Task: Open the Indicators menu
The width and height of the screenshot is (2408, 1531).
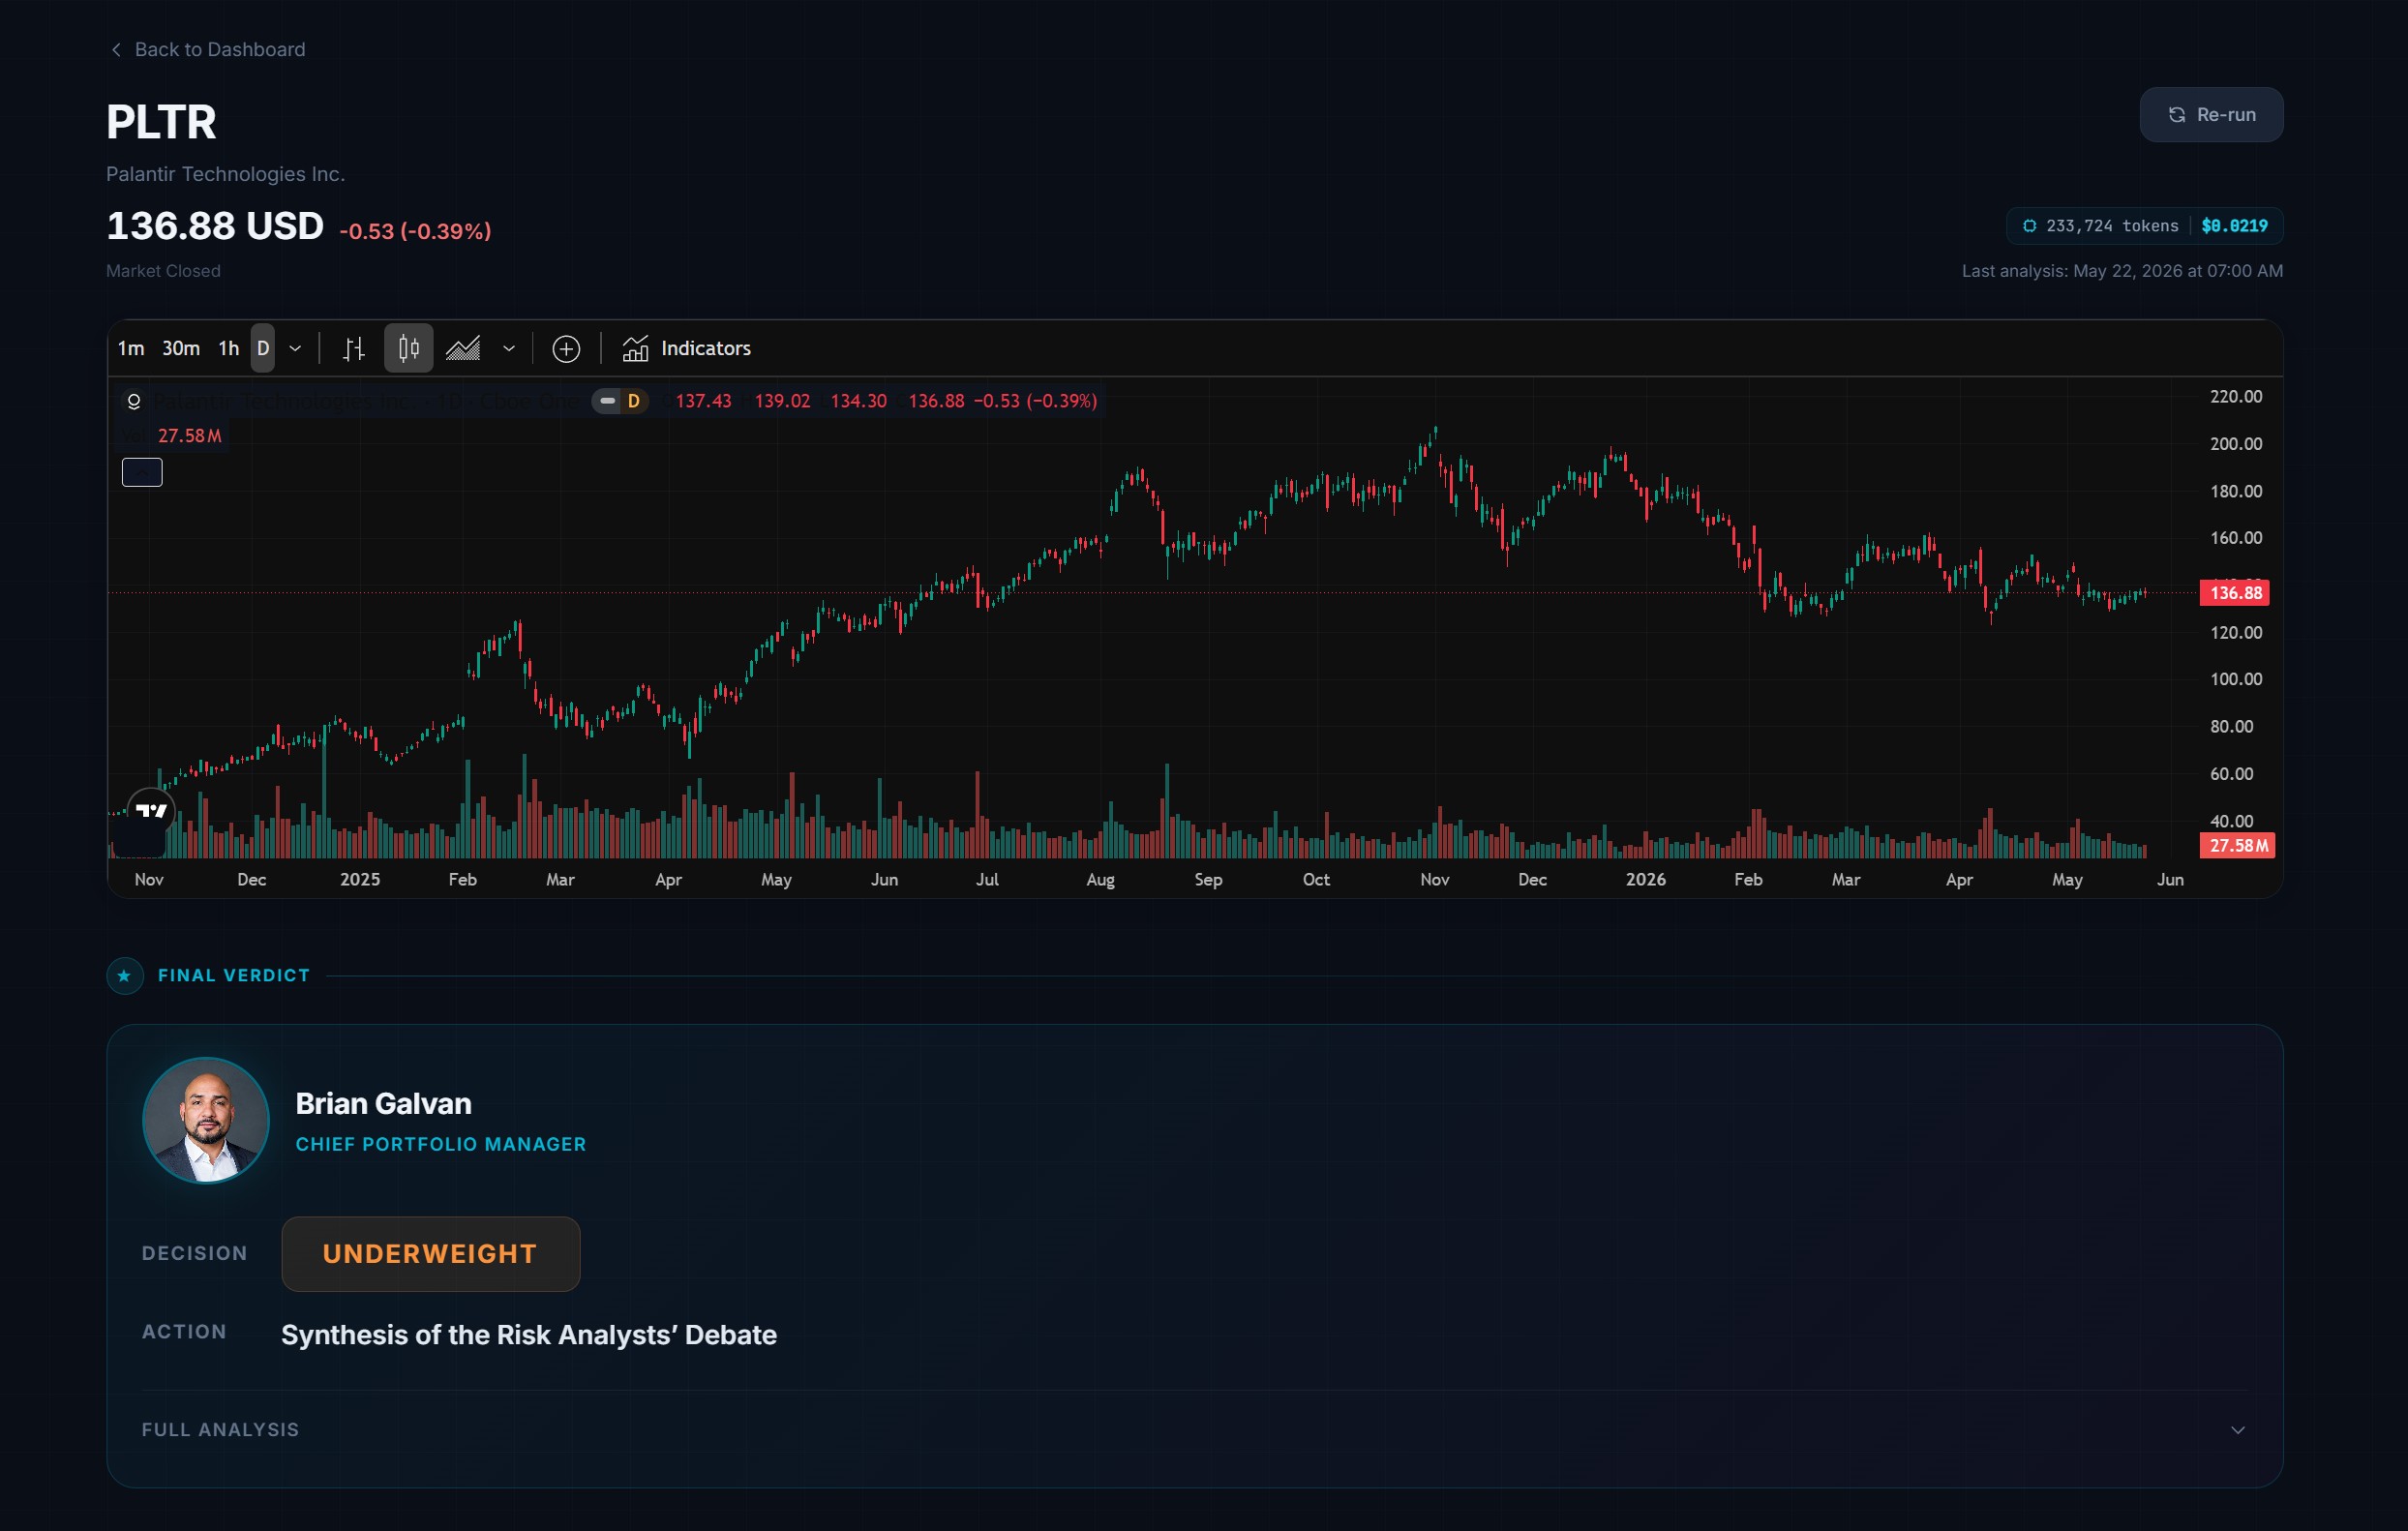Action: [687, 348]
